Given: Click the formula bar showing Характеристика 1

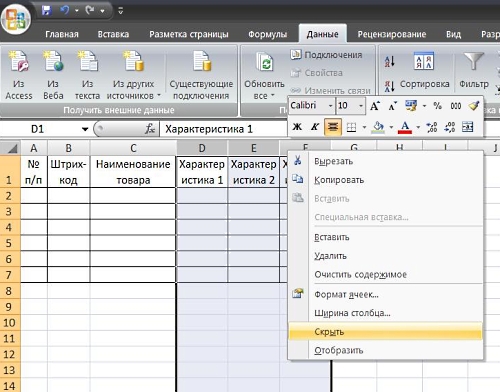Looking at the screenshot, I should click(x=223, y=129).
